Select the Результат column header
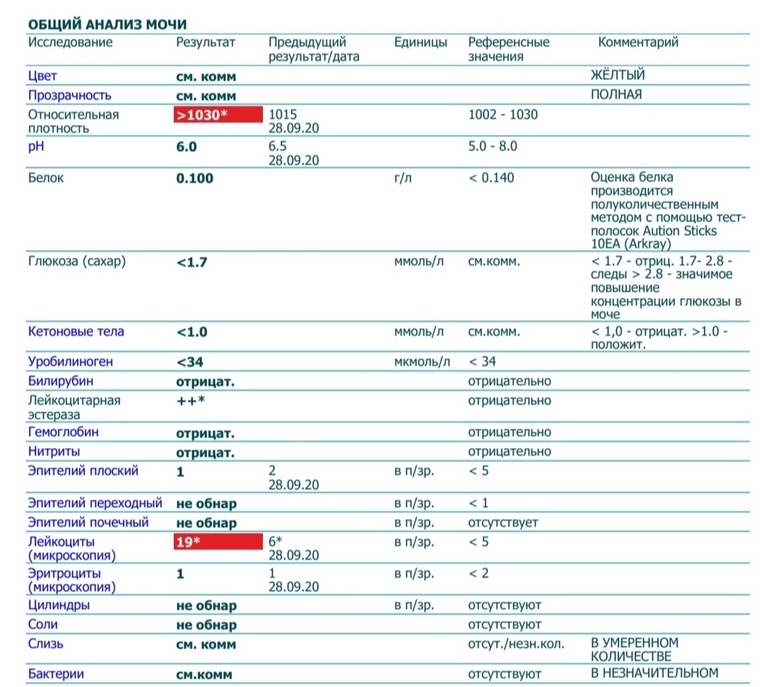This screenshot has height=687, width=770. tap(205, 43)
